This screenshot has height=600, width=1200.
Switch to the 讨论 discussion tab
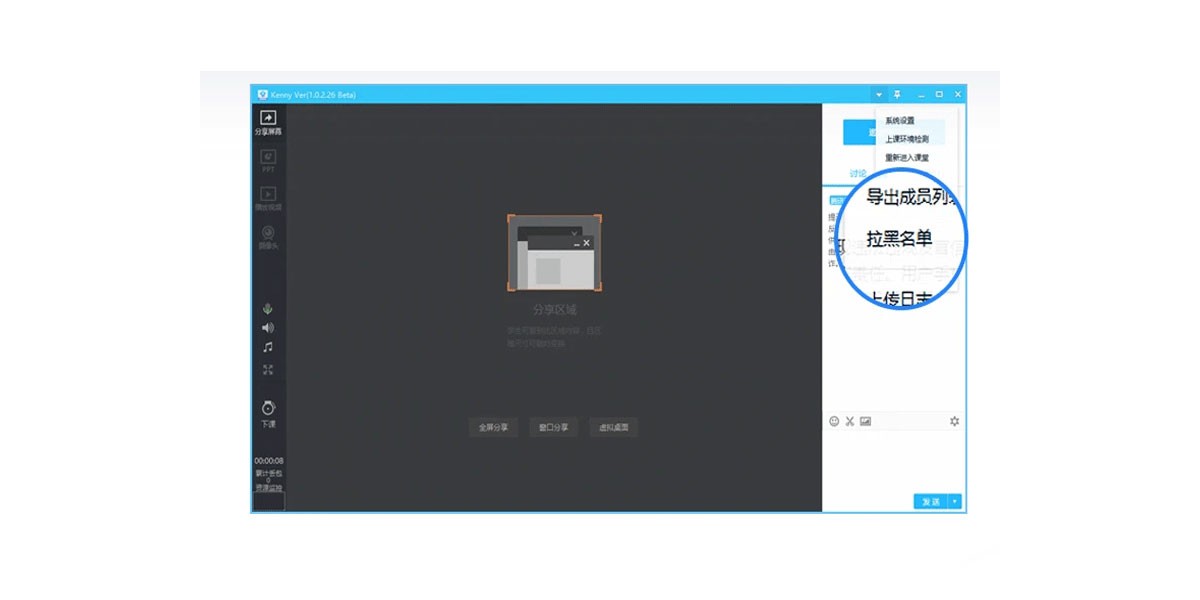pyautogui.click(x=858, y=173)
